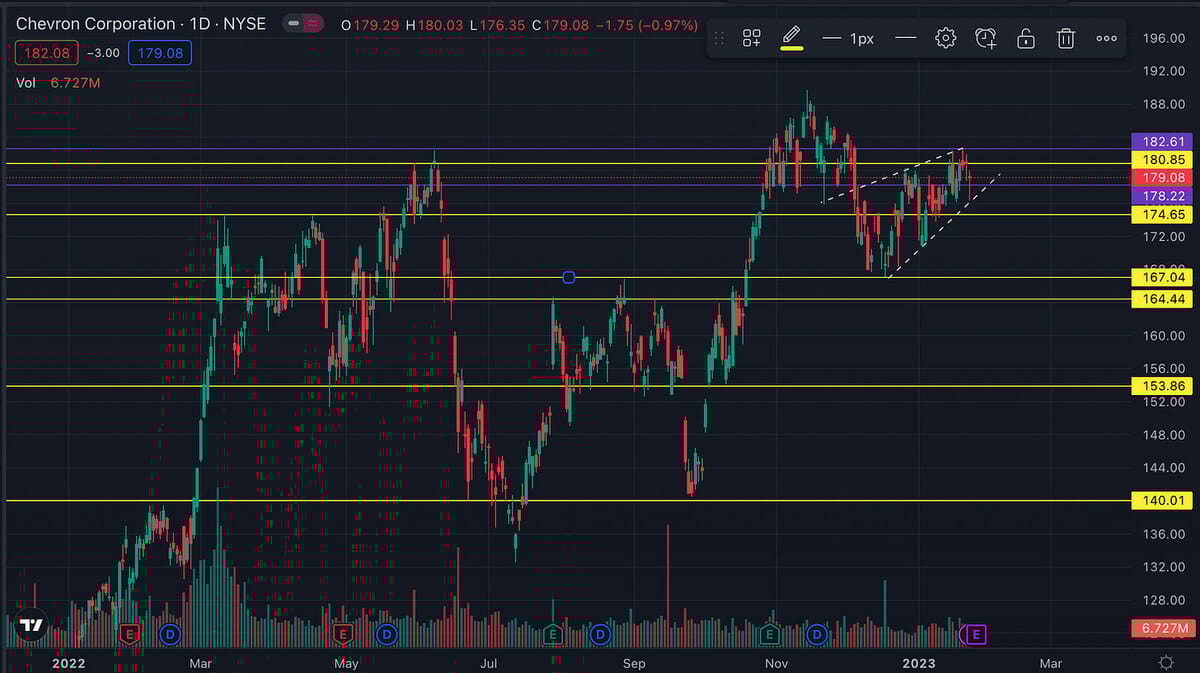Image resolution: width=1200 pixels, height=673 pixels.
Task: Click the Sep label on the time axis
Action: pos(635,662)
